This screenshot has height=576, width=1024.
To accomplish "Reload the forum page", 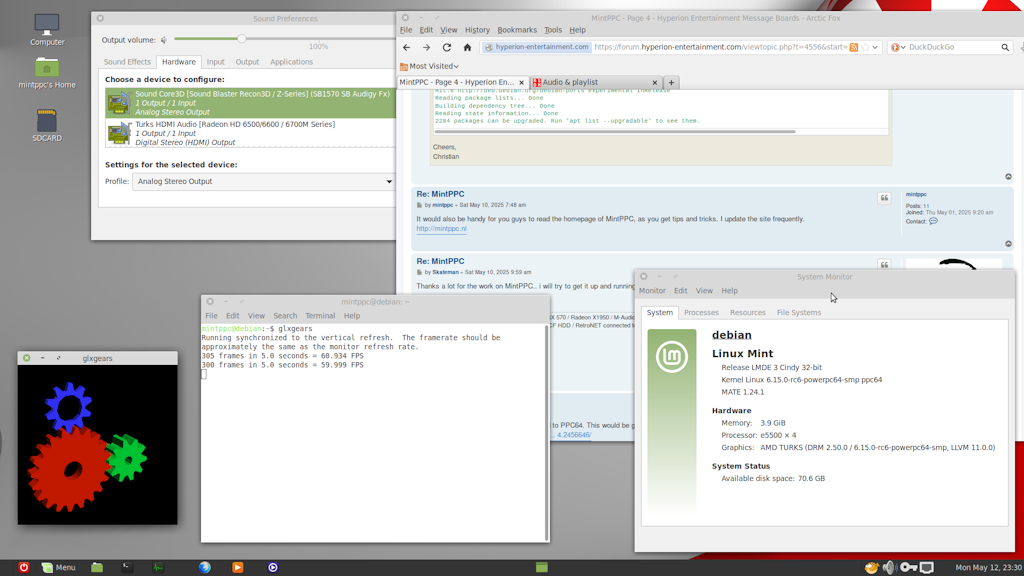I will pos(447,47).
